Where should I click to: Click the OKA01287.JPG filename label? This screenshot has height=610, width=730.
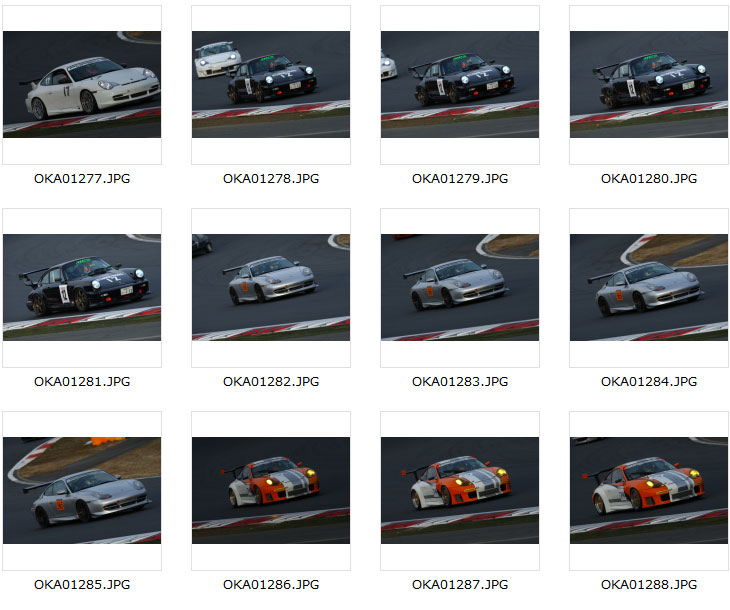(x=460, y=585)
